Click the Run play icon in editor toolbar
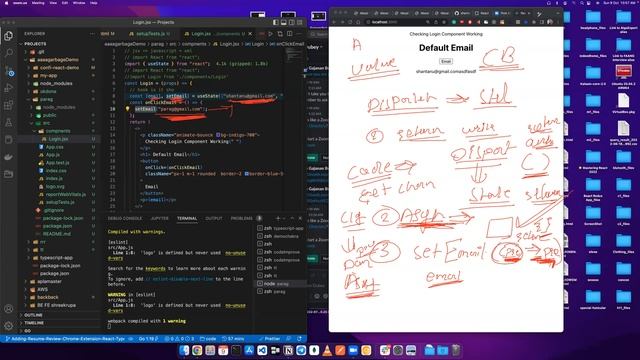 271,34
